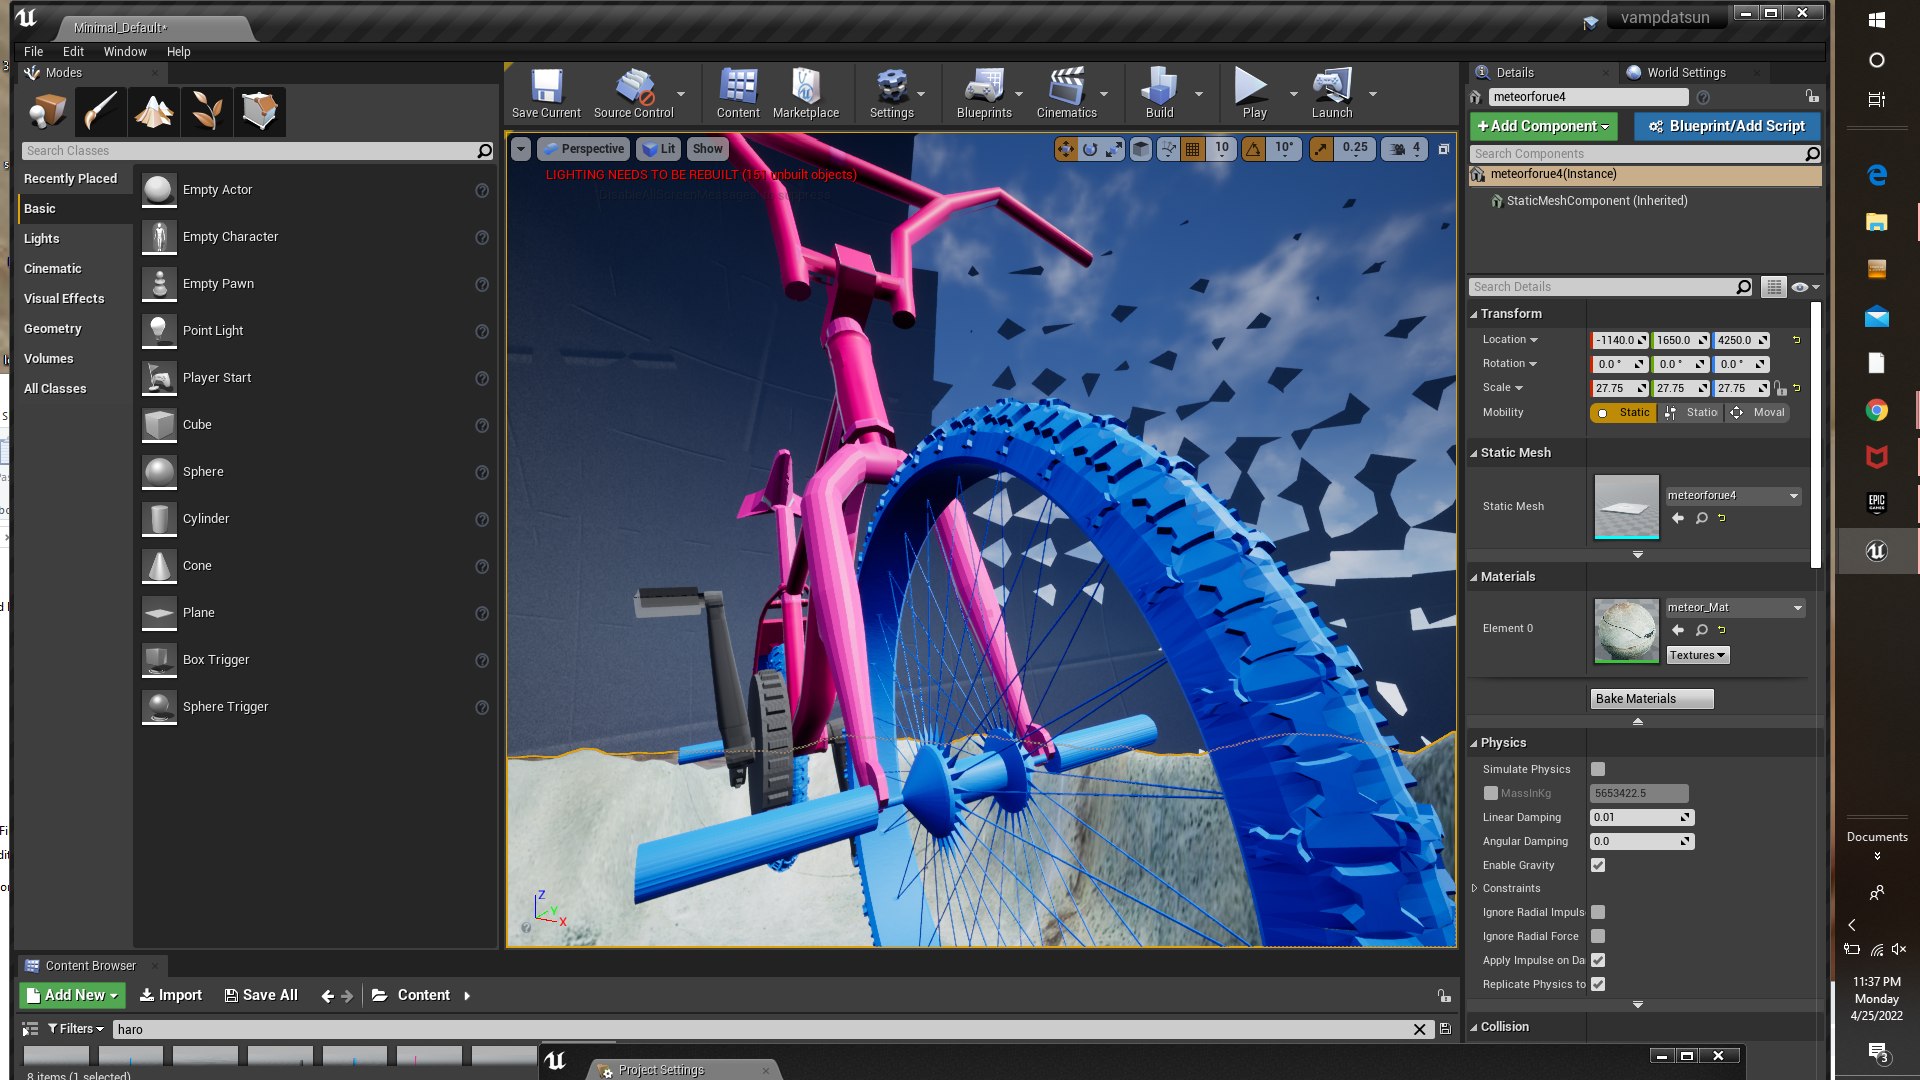The height and width of the screenshot is (1080, 1920).
Task: Switch to the World Settings tab
Action: [1686, 73]
